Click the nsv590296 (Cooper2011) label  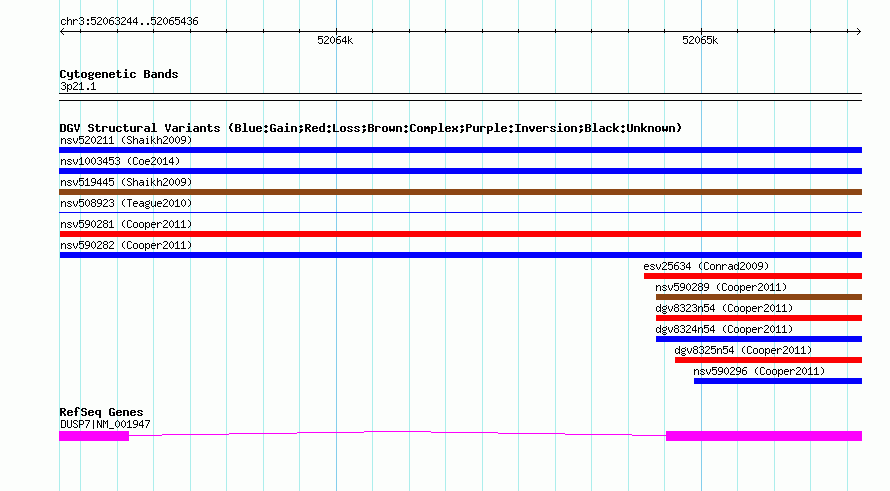pyautogui.click(x=759, y=371)
